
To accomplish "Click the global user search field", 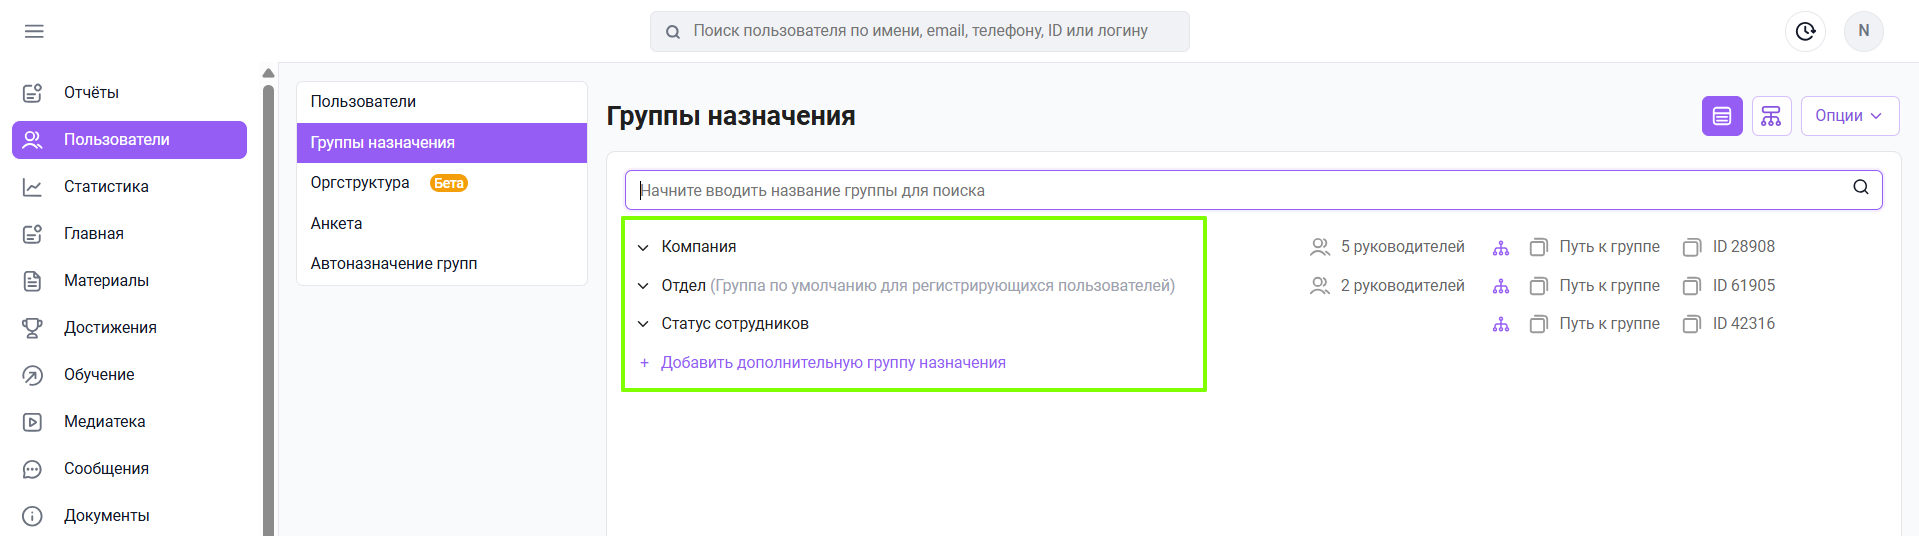I will point(919,31).
